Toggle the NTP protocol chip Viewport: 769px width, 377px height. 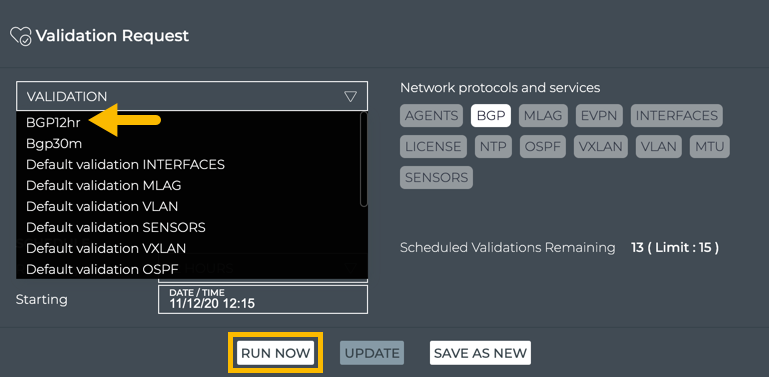pos(493,146)
